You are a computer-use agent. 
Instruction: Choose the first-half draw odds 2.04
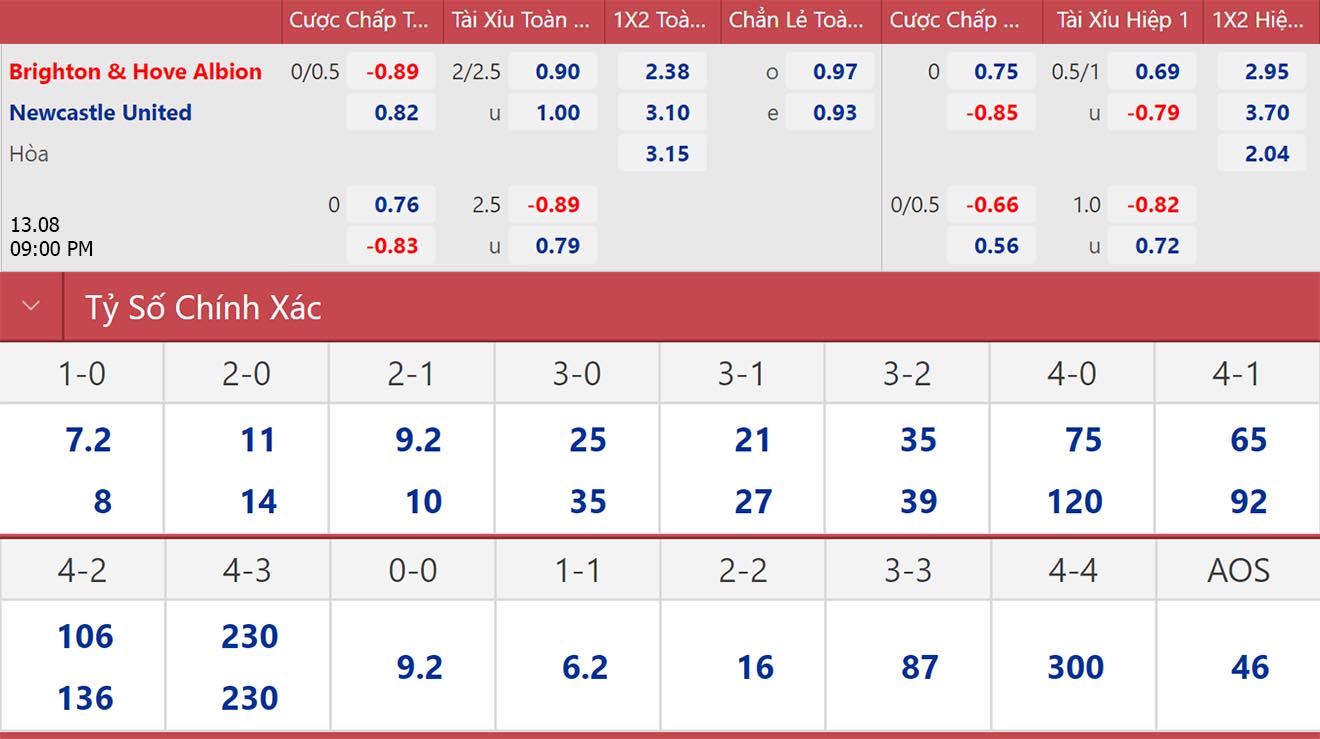click(x=1262, y=154)
